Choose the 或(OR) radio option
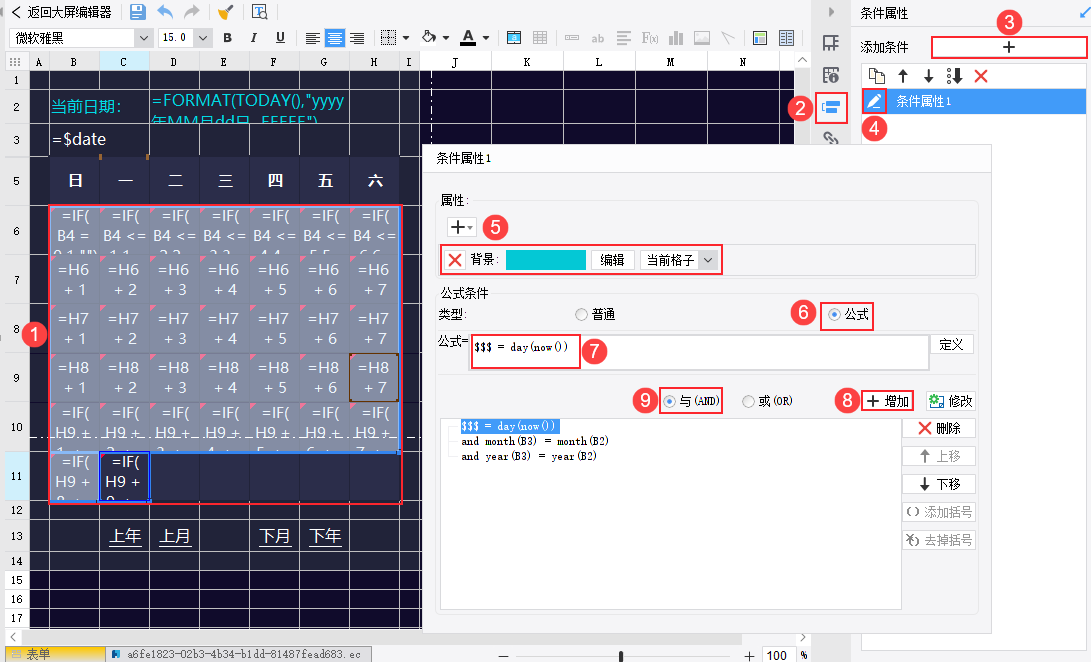 click(748, 401)
